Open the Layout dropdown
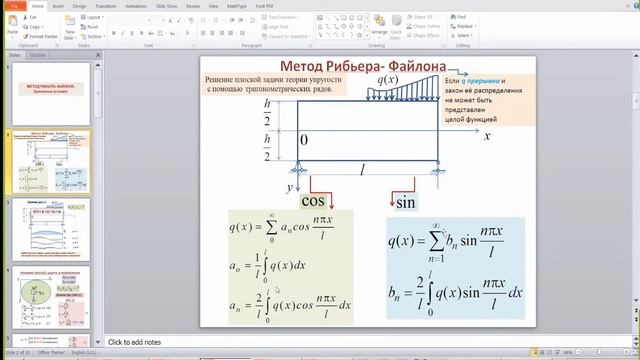 click(x=92, y=17)
